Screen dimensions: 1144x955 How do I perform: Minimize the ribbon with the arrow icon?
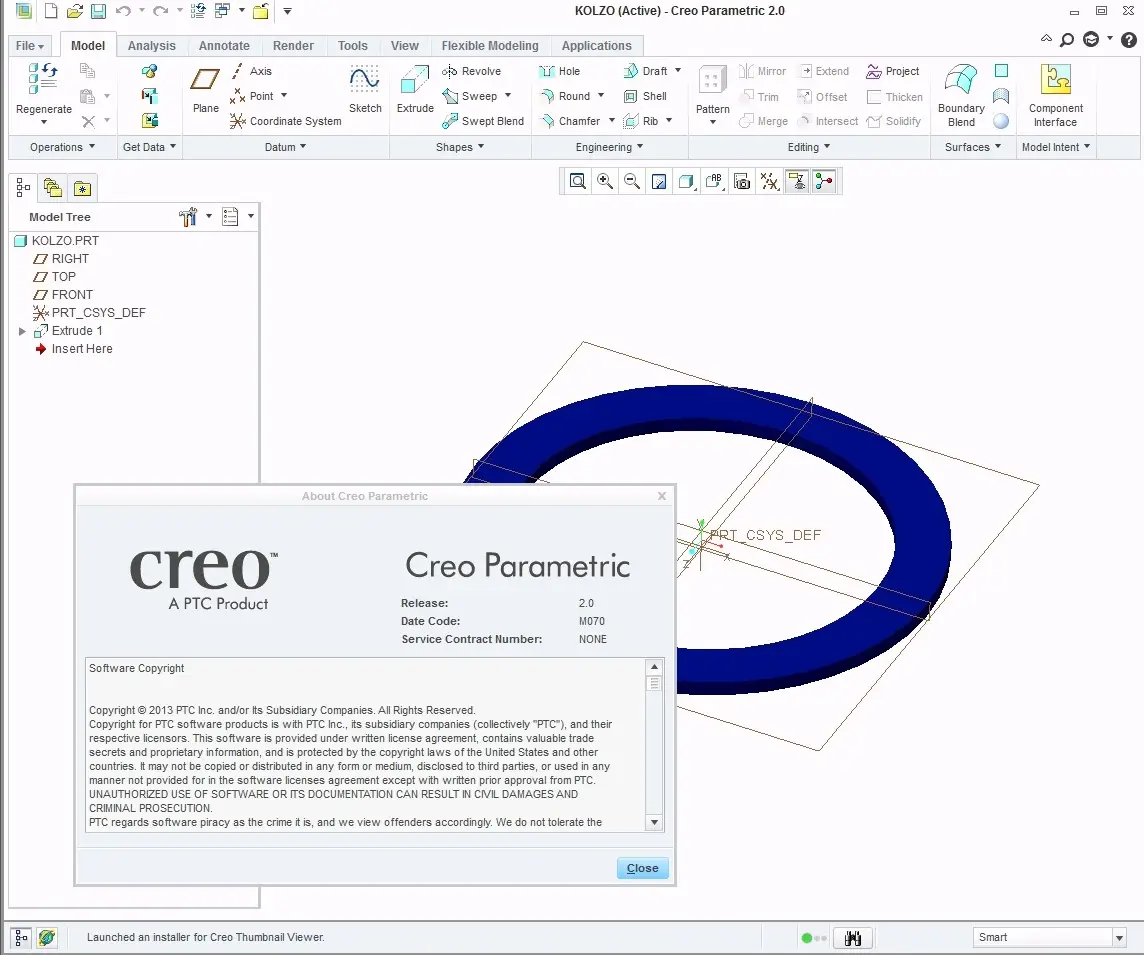tap(1046, 39)
